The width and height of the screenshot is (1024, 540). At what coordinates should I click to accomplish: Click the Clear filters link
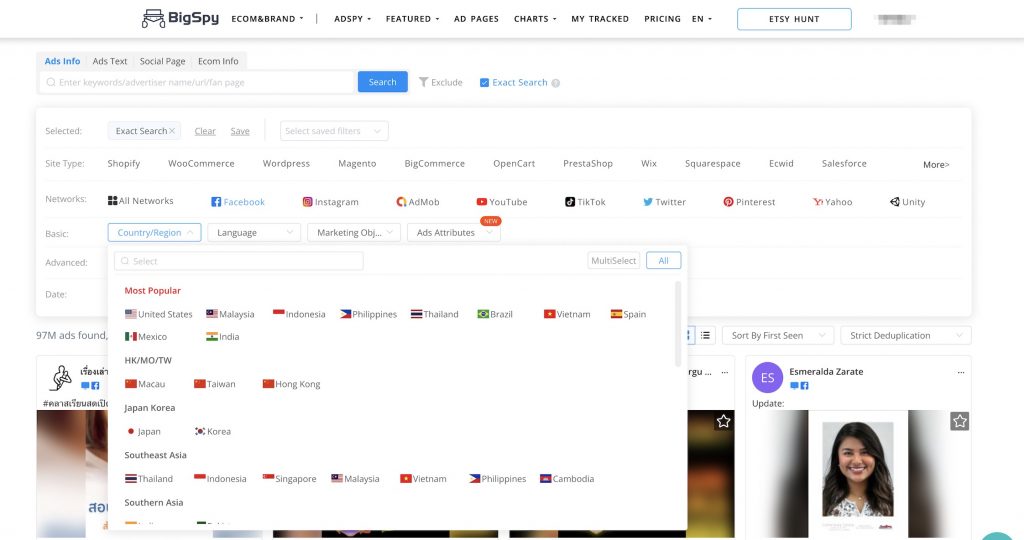point(205,131)
